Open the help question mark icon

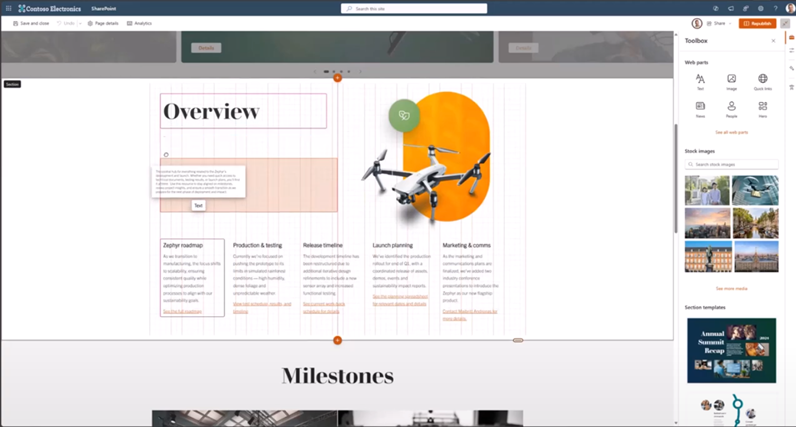[775, 8]
